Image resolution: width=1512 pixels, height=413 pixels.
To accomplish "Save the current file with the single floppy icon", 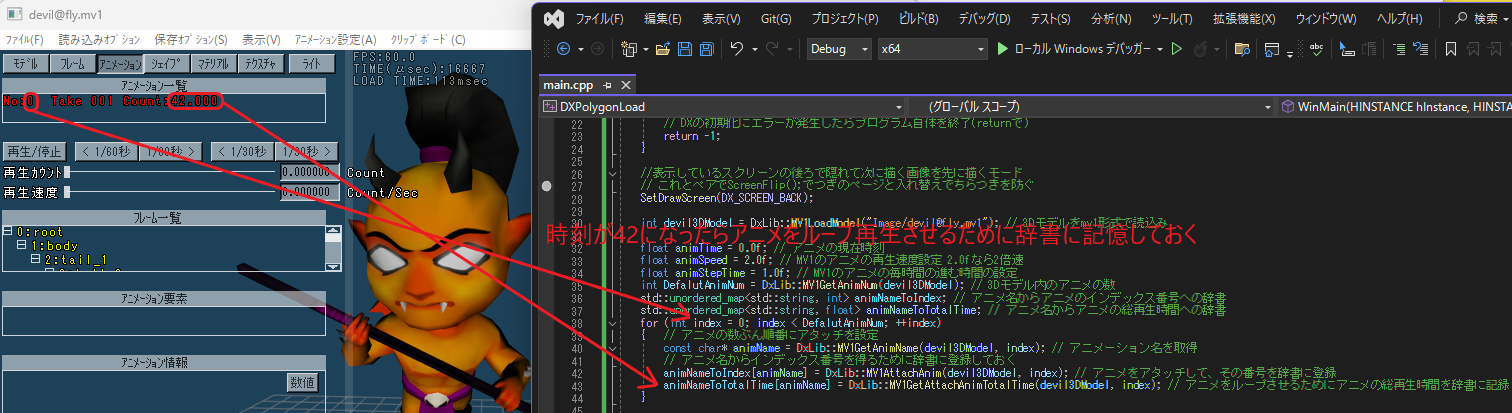I will [x=685, y=49].
